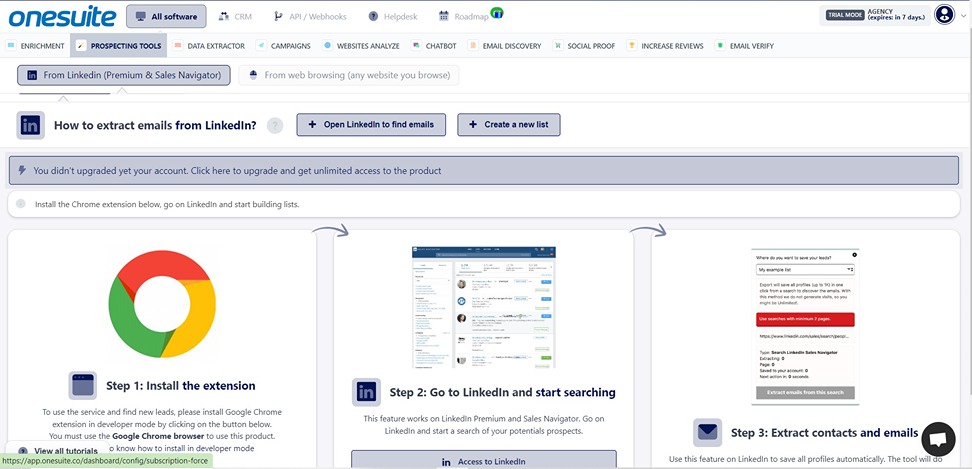The height and width of the screenshot is (469, 972).
Task: Open the Websites Analyze tab
Action: pos(361,46)
